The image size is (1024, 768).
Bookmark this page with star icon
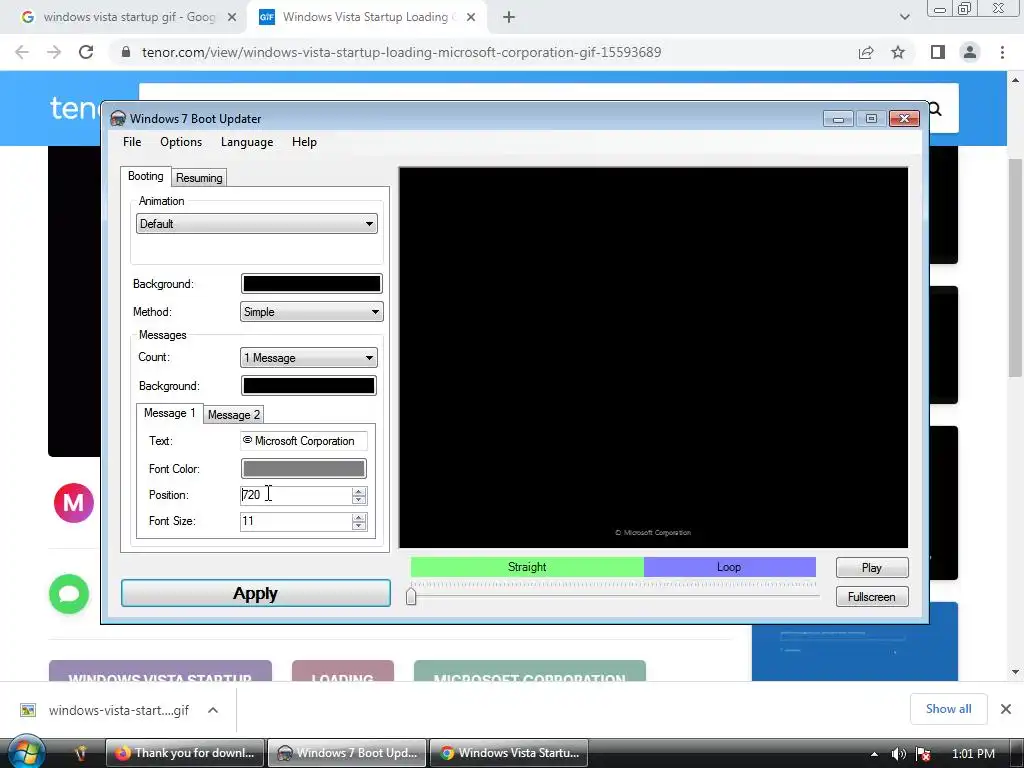pyautogui.click(x=899, y=52)
